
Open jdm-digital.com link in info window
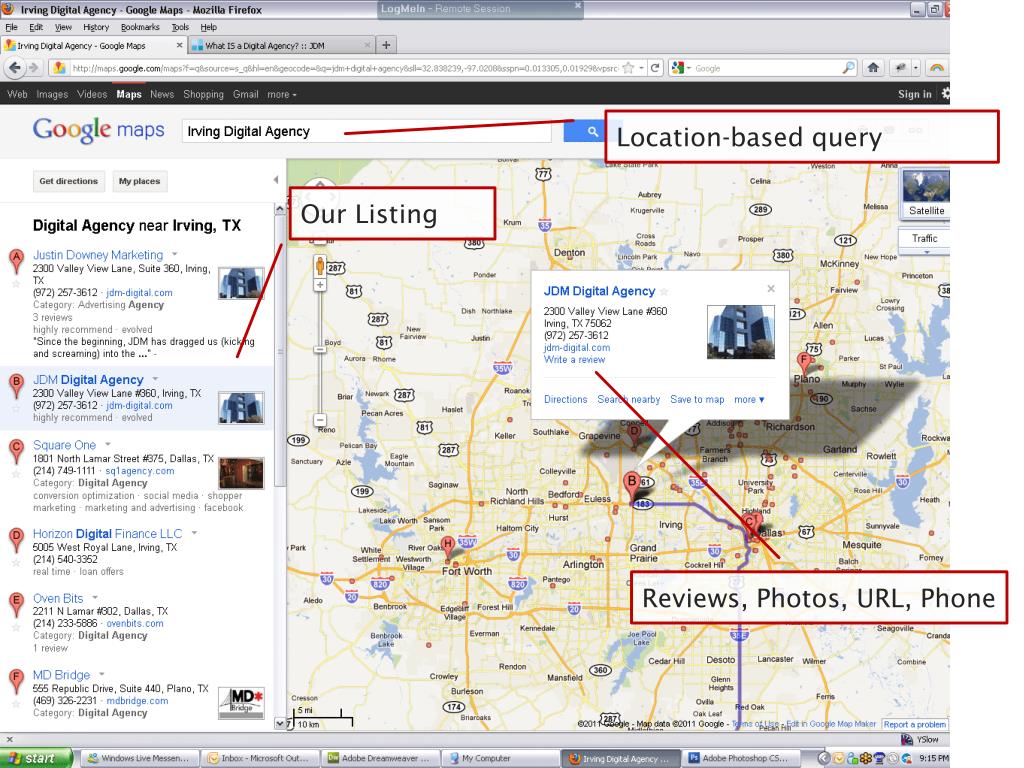point(577,348)
